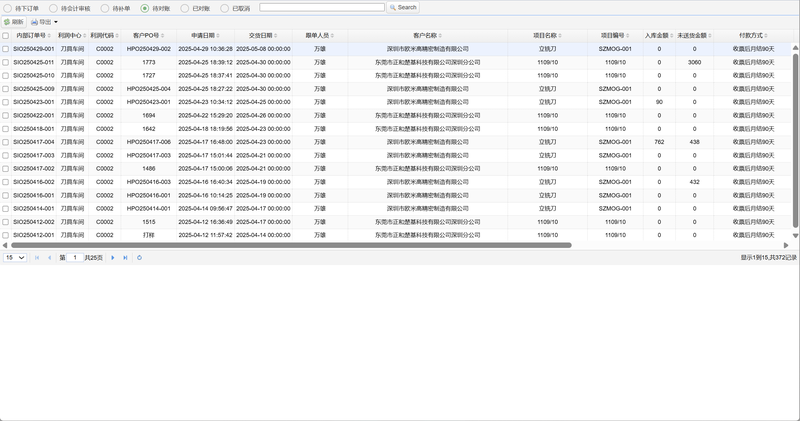
Task: Go to next page icon
Action: pos(113,258)
